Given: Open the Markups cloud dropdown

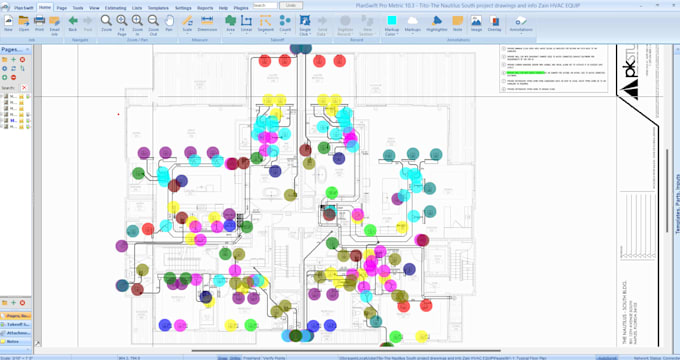Looking at the screenshot, I should (x=412, y=33).
